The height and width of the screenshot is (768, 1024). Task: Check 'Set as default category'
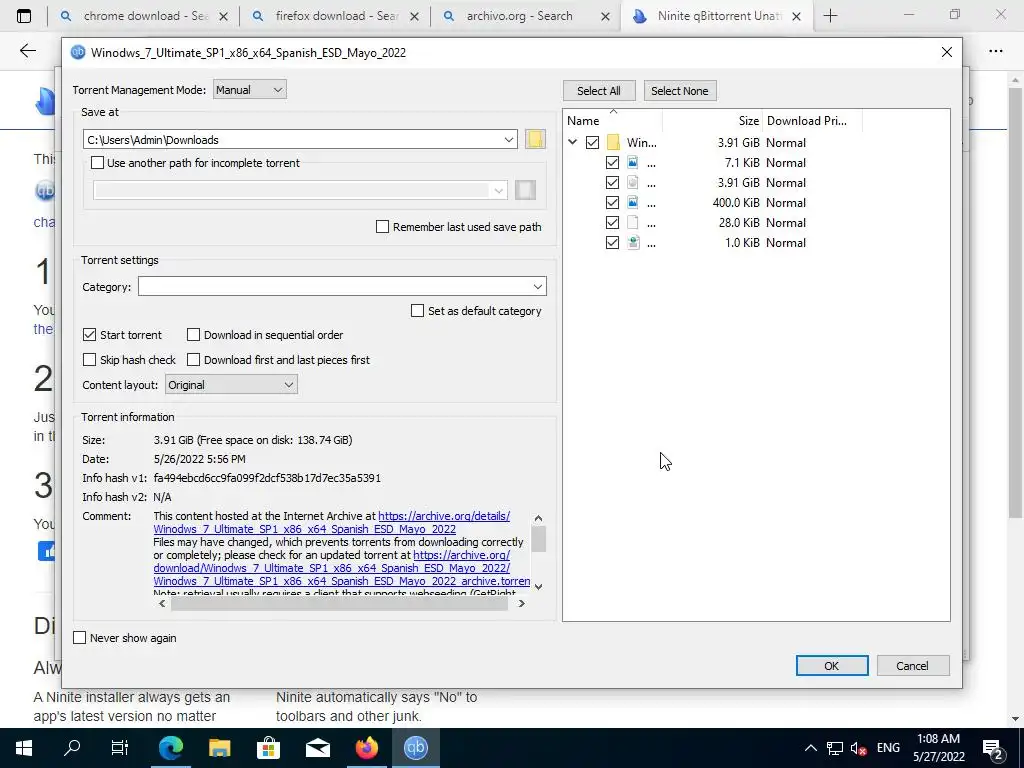417,311
